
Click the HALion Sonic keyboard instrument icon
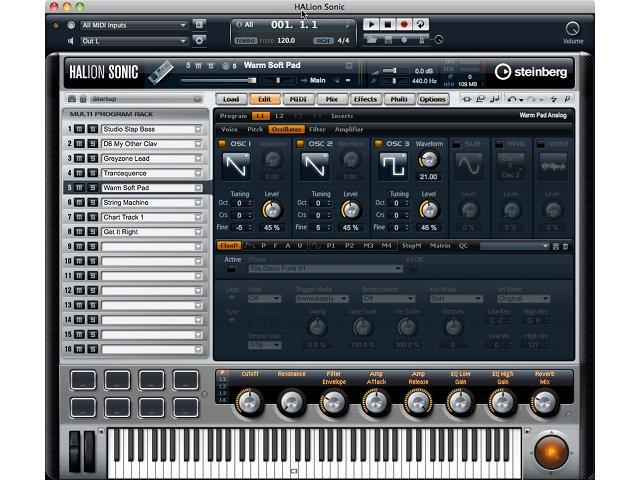160,73
